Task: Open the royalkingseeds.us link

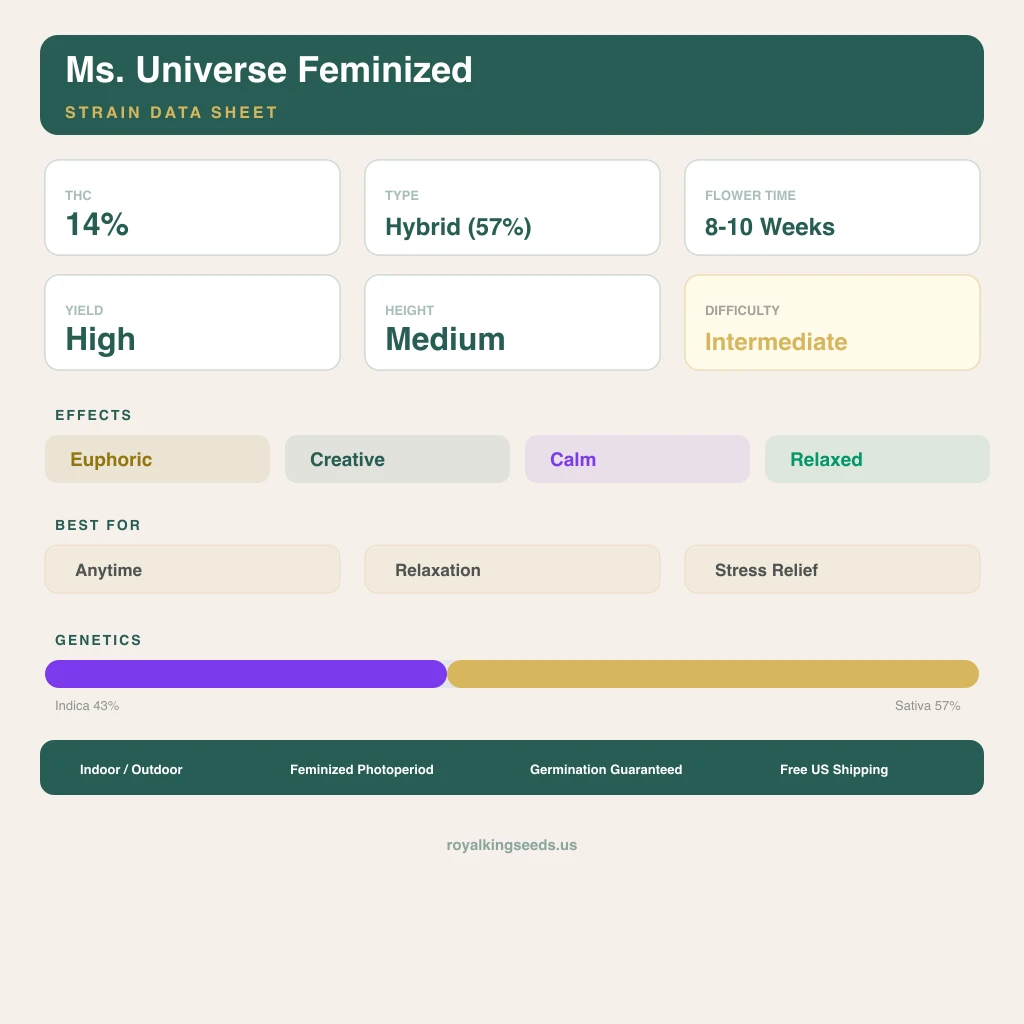Action: point(512,845)
